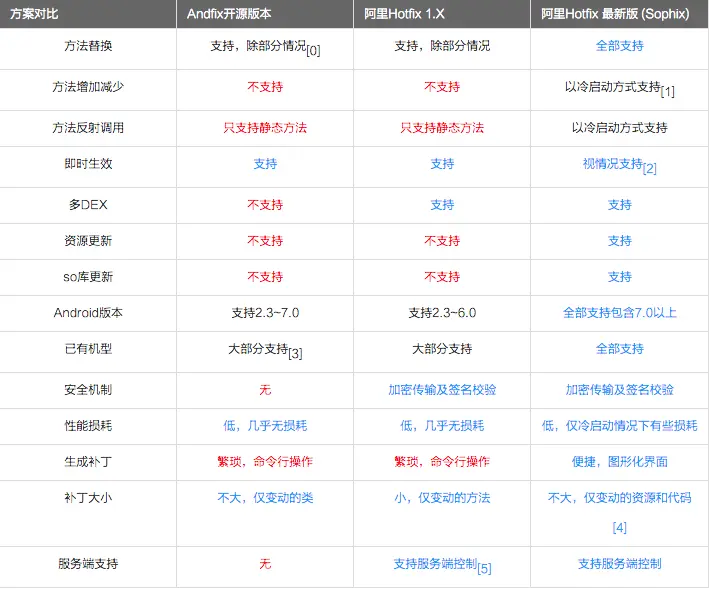Click '全部支持' in the 方法替换 row
The height and width of the screenshot is (589, 709).
pyautogui.click(x=619, y=46)
